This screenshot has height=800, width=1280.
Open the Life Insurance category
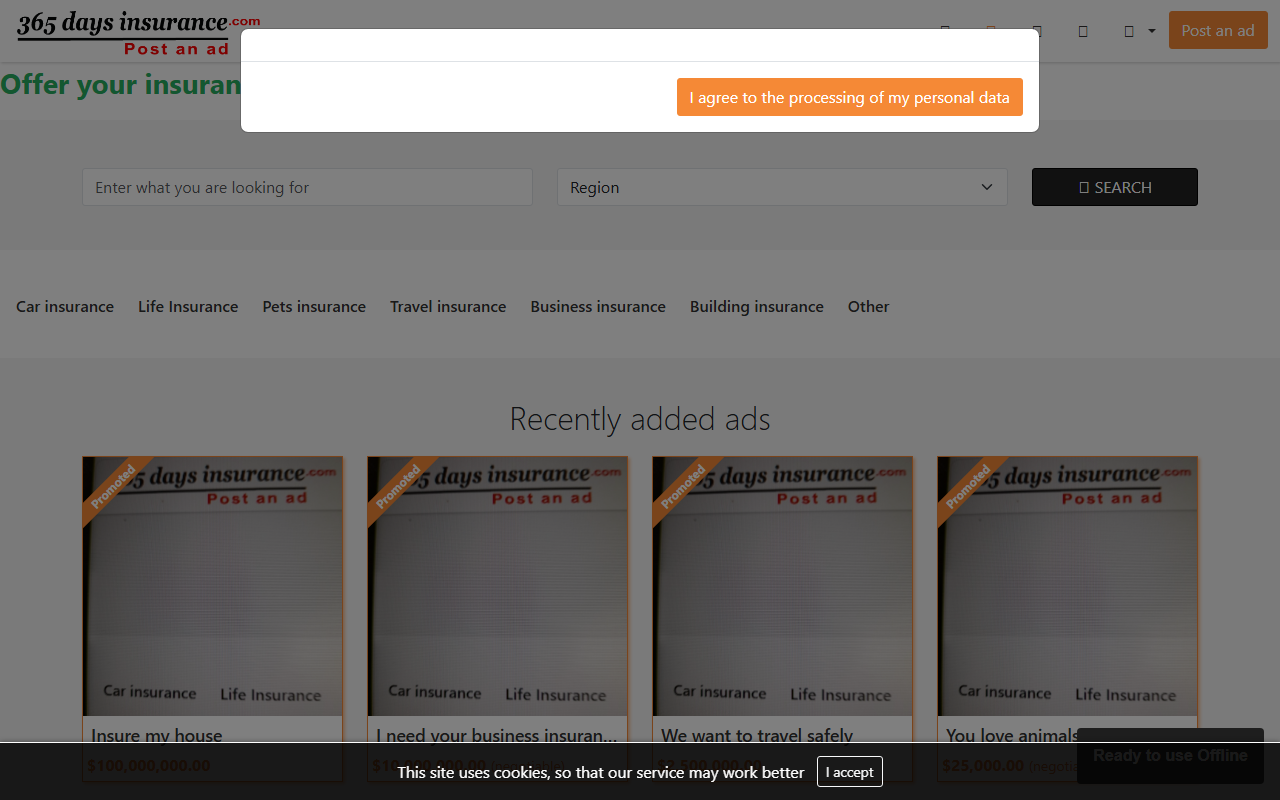188,307
